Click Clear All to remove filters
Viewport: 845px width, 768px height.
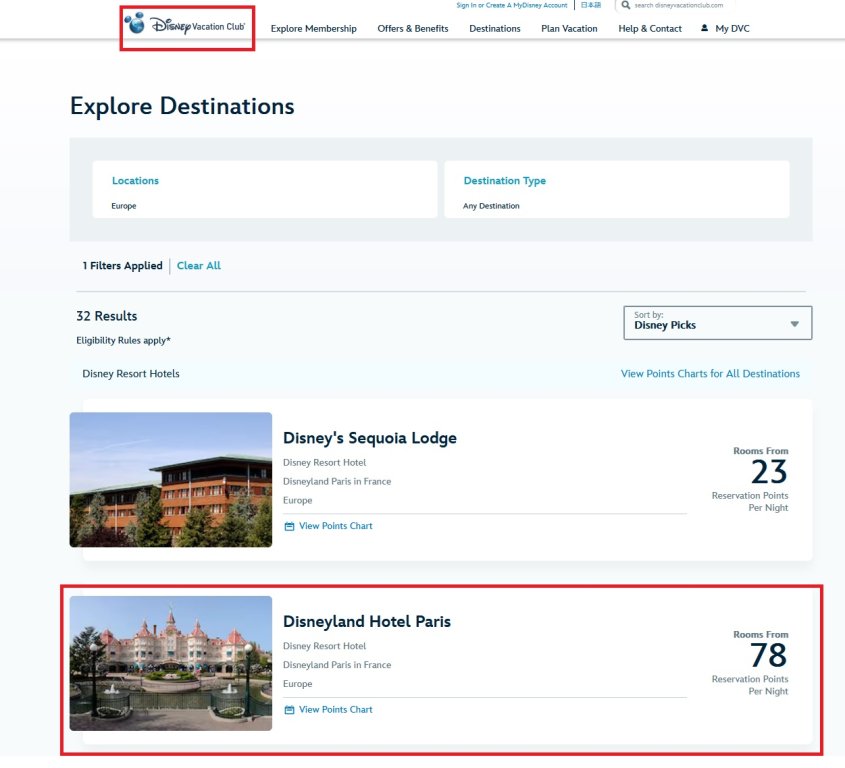pos(198,266)
